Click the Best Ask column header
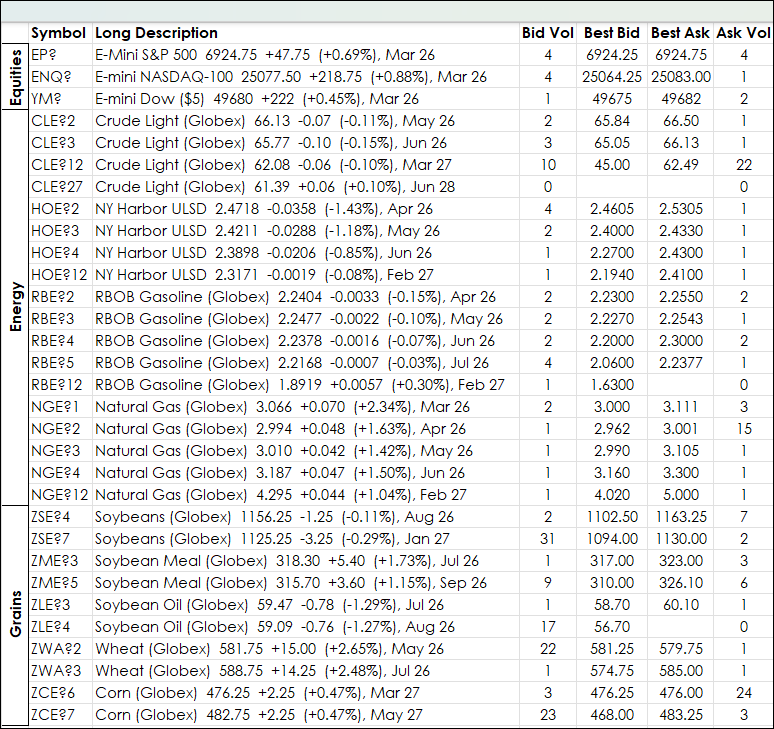This screenshot has height=729, width=774. (680, 33)
